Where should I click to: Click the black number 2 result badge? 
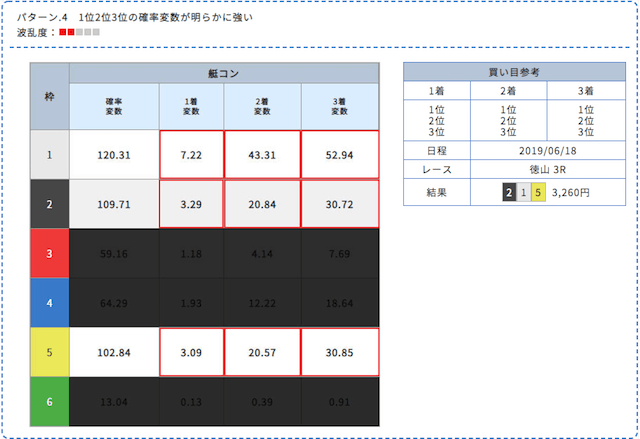click(509, 192)
